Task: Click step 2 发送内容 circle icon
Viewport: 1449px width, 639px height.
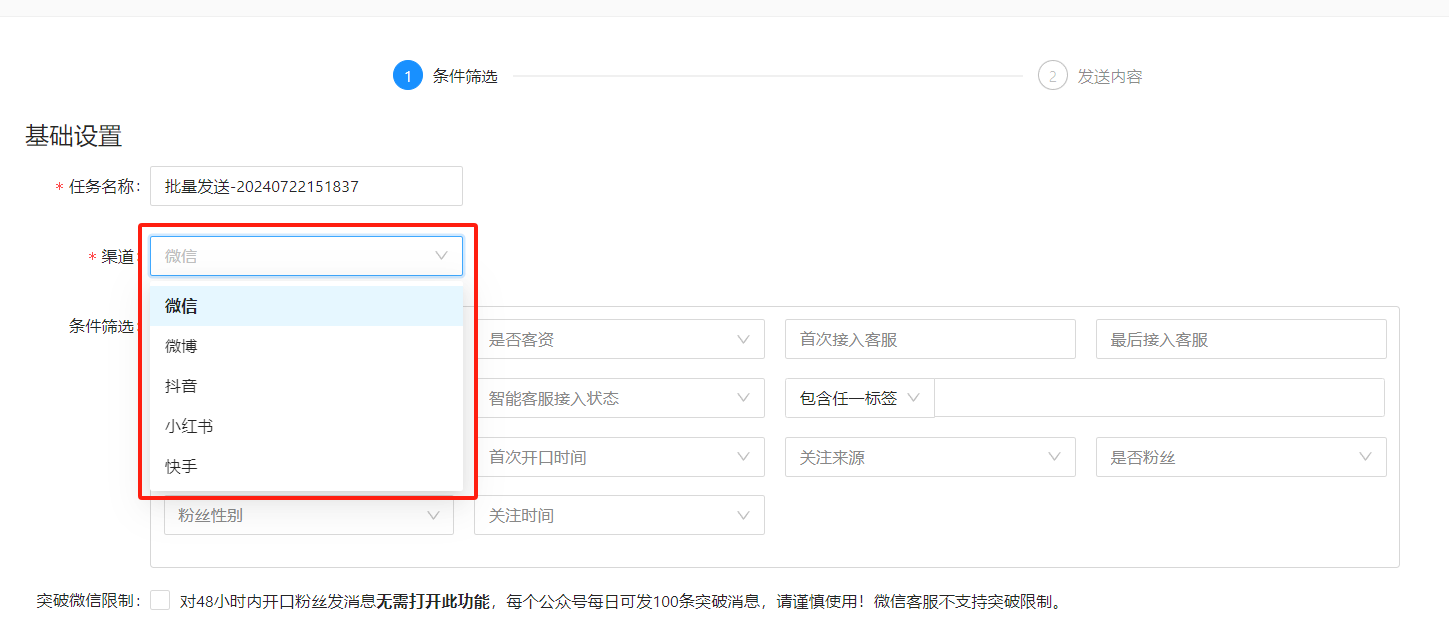Action: pyautogui.click(x=1052, y=76)
